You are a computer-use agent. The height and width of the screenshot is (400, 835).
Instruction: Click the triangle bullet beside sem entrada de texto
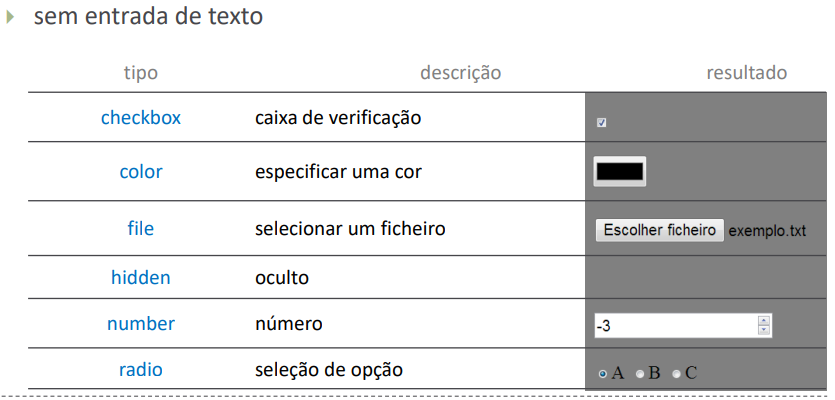click(x=11, y=17)
